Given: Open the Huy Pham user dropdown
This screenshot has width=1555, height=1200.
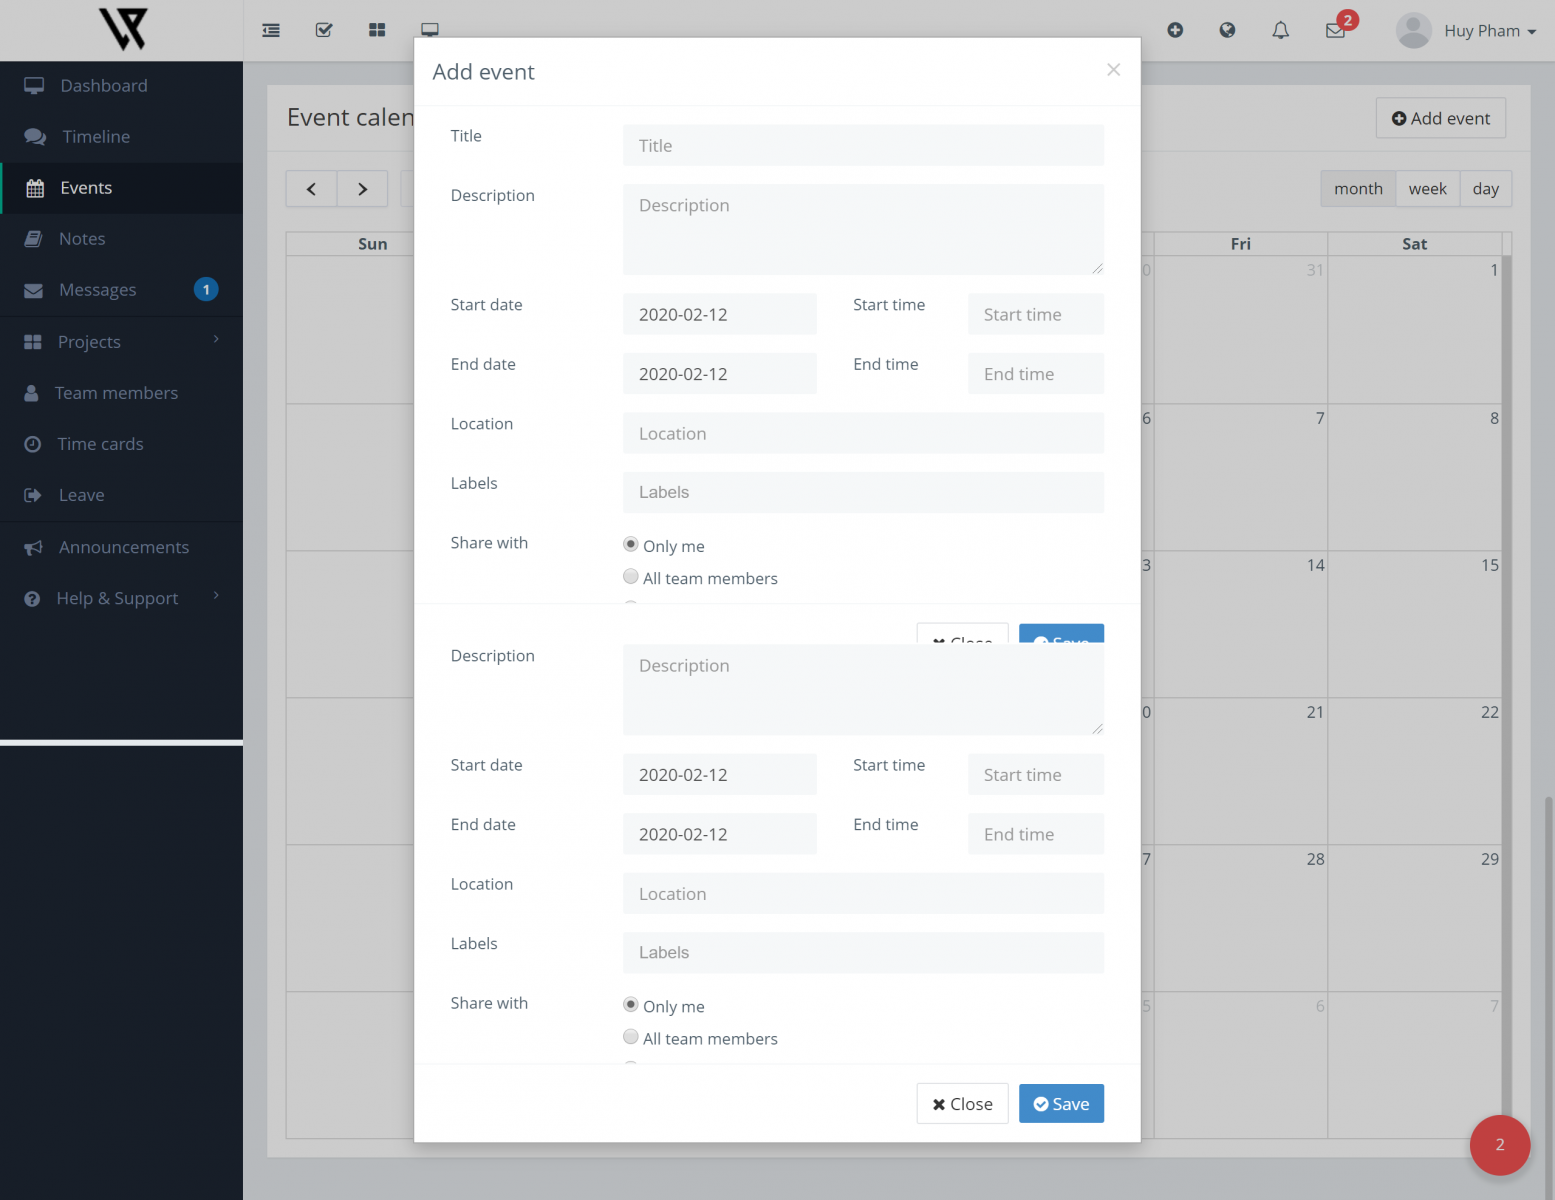Looking at the screenshot, I should point(1489,31).
